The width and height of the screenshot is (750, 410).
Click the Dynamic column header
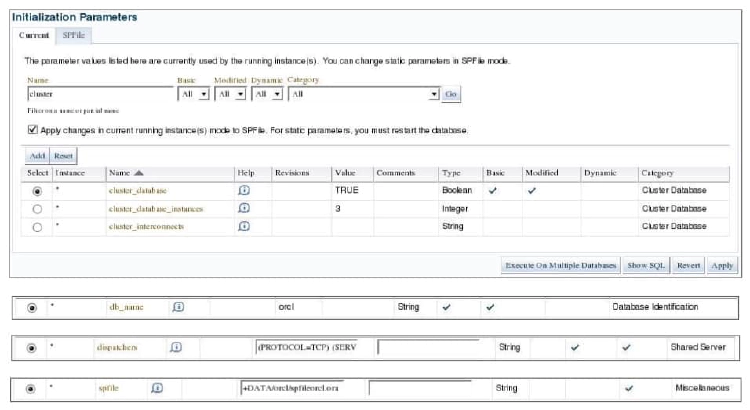[600, 173]
